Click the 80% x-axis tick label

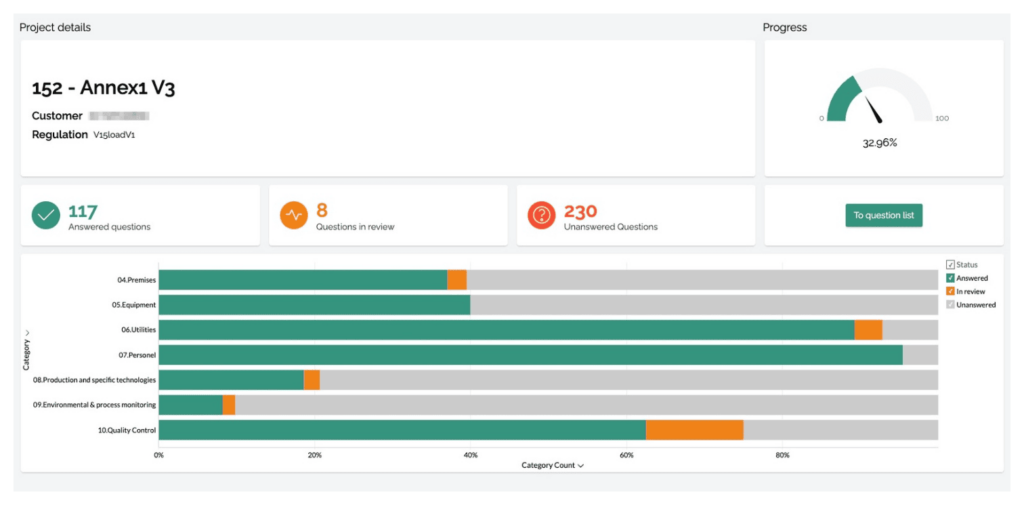point(782,455)
